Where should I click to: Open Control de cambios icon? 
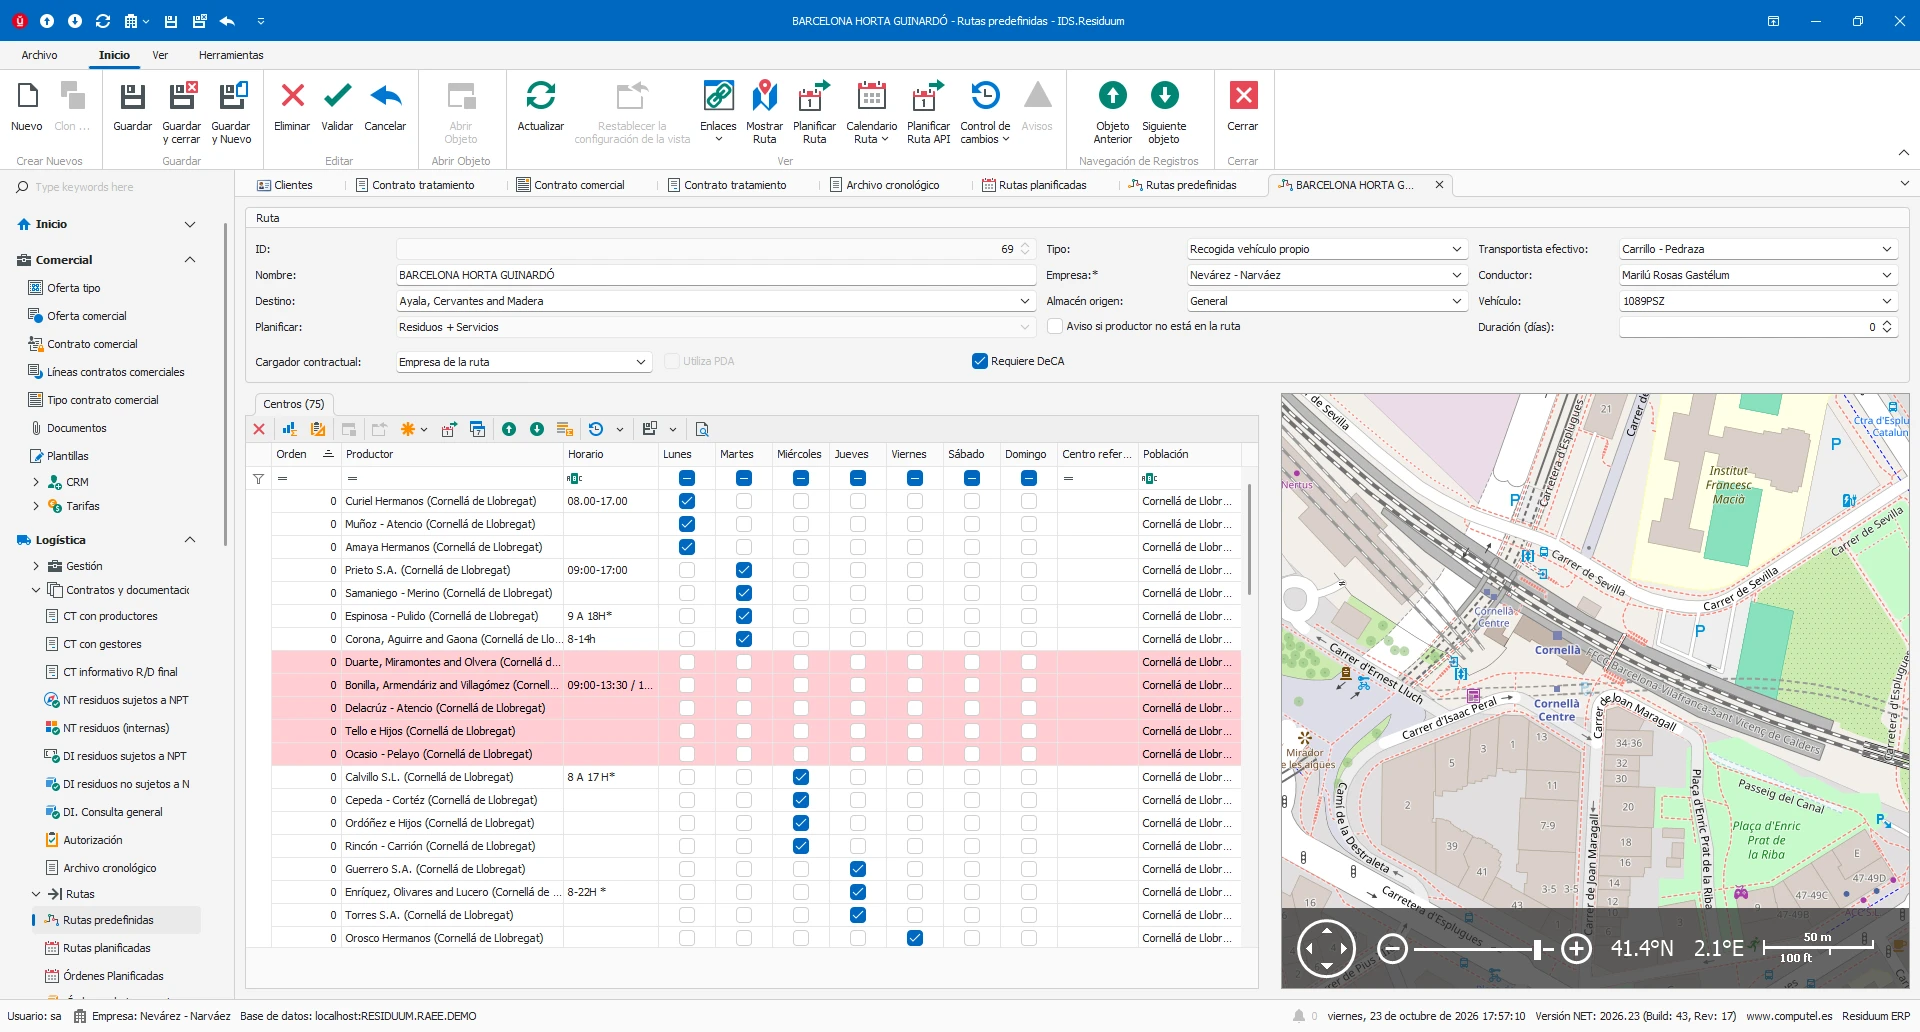tap(985, 112)
